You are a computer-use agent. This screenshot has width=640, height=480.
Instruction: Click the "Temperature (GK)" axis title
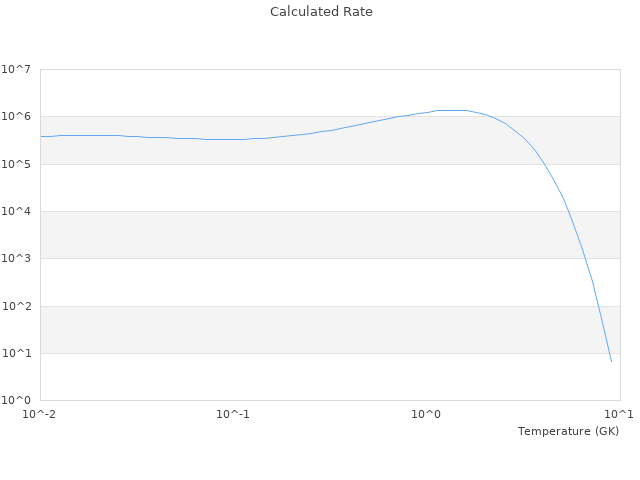(568, 431)
